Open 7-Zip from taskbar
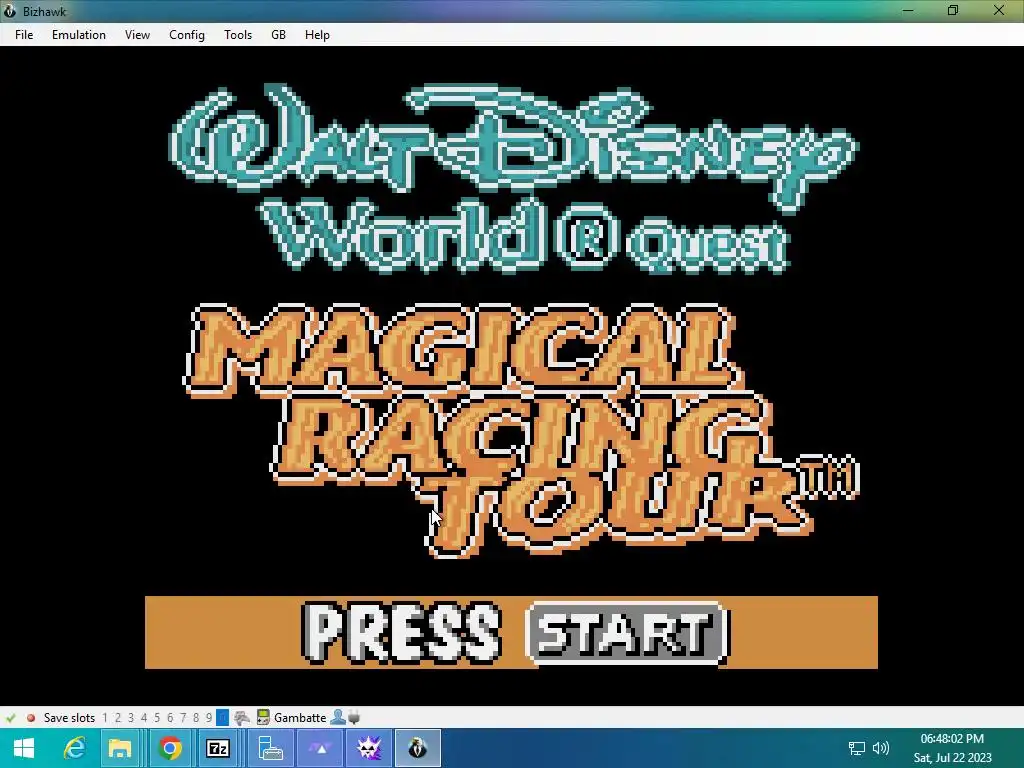 tap(217, 748)
